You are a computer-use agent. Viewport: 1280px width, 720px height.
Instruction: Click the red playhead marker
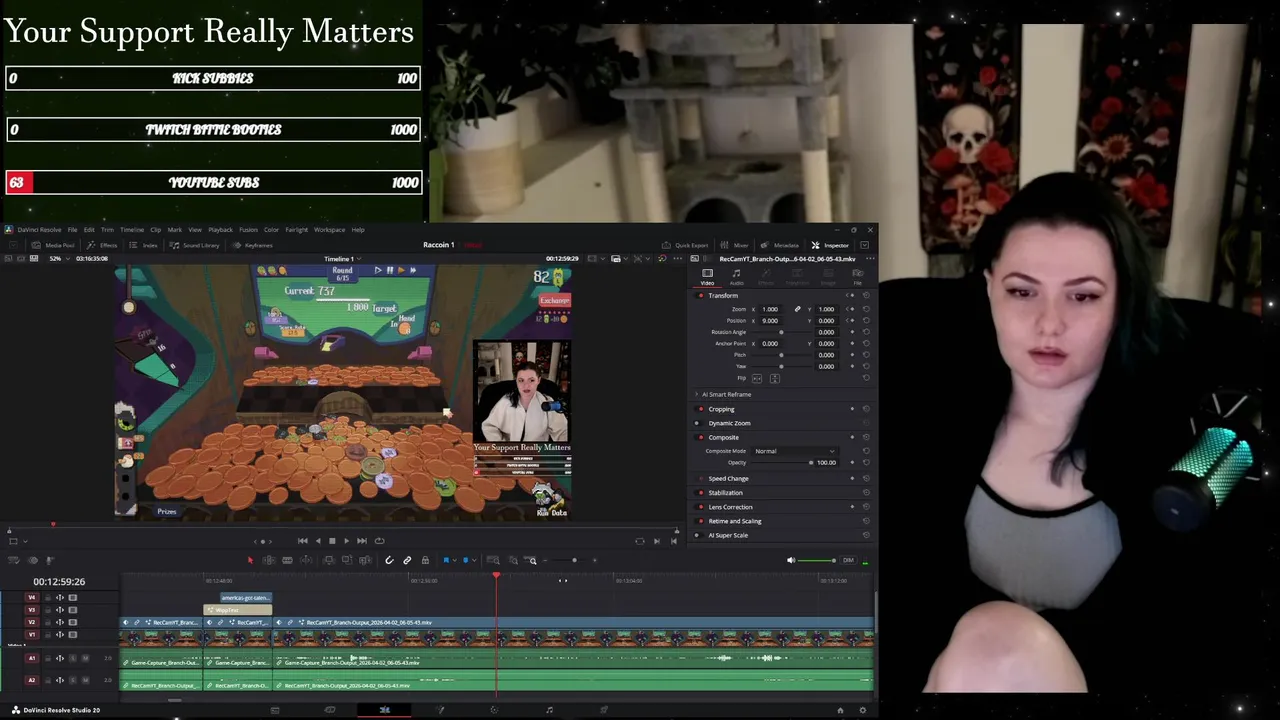tap(496, 575)
